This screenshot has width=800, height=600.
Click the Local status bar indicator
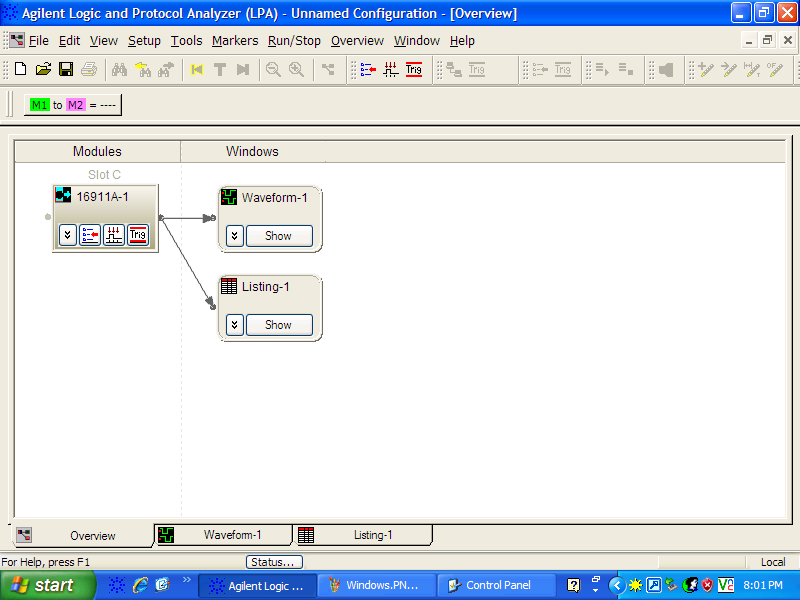point(772,562)
